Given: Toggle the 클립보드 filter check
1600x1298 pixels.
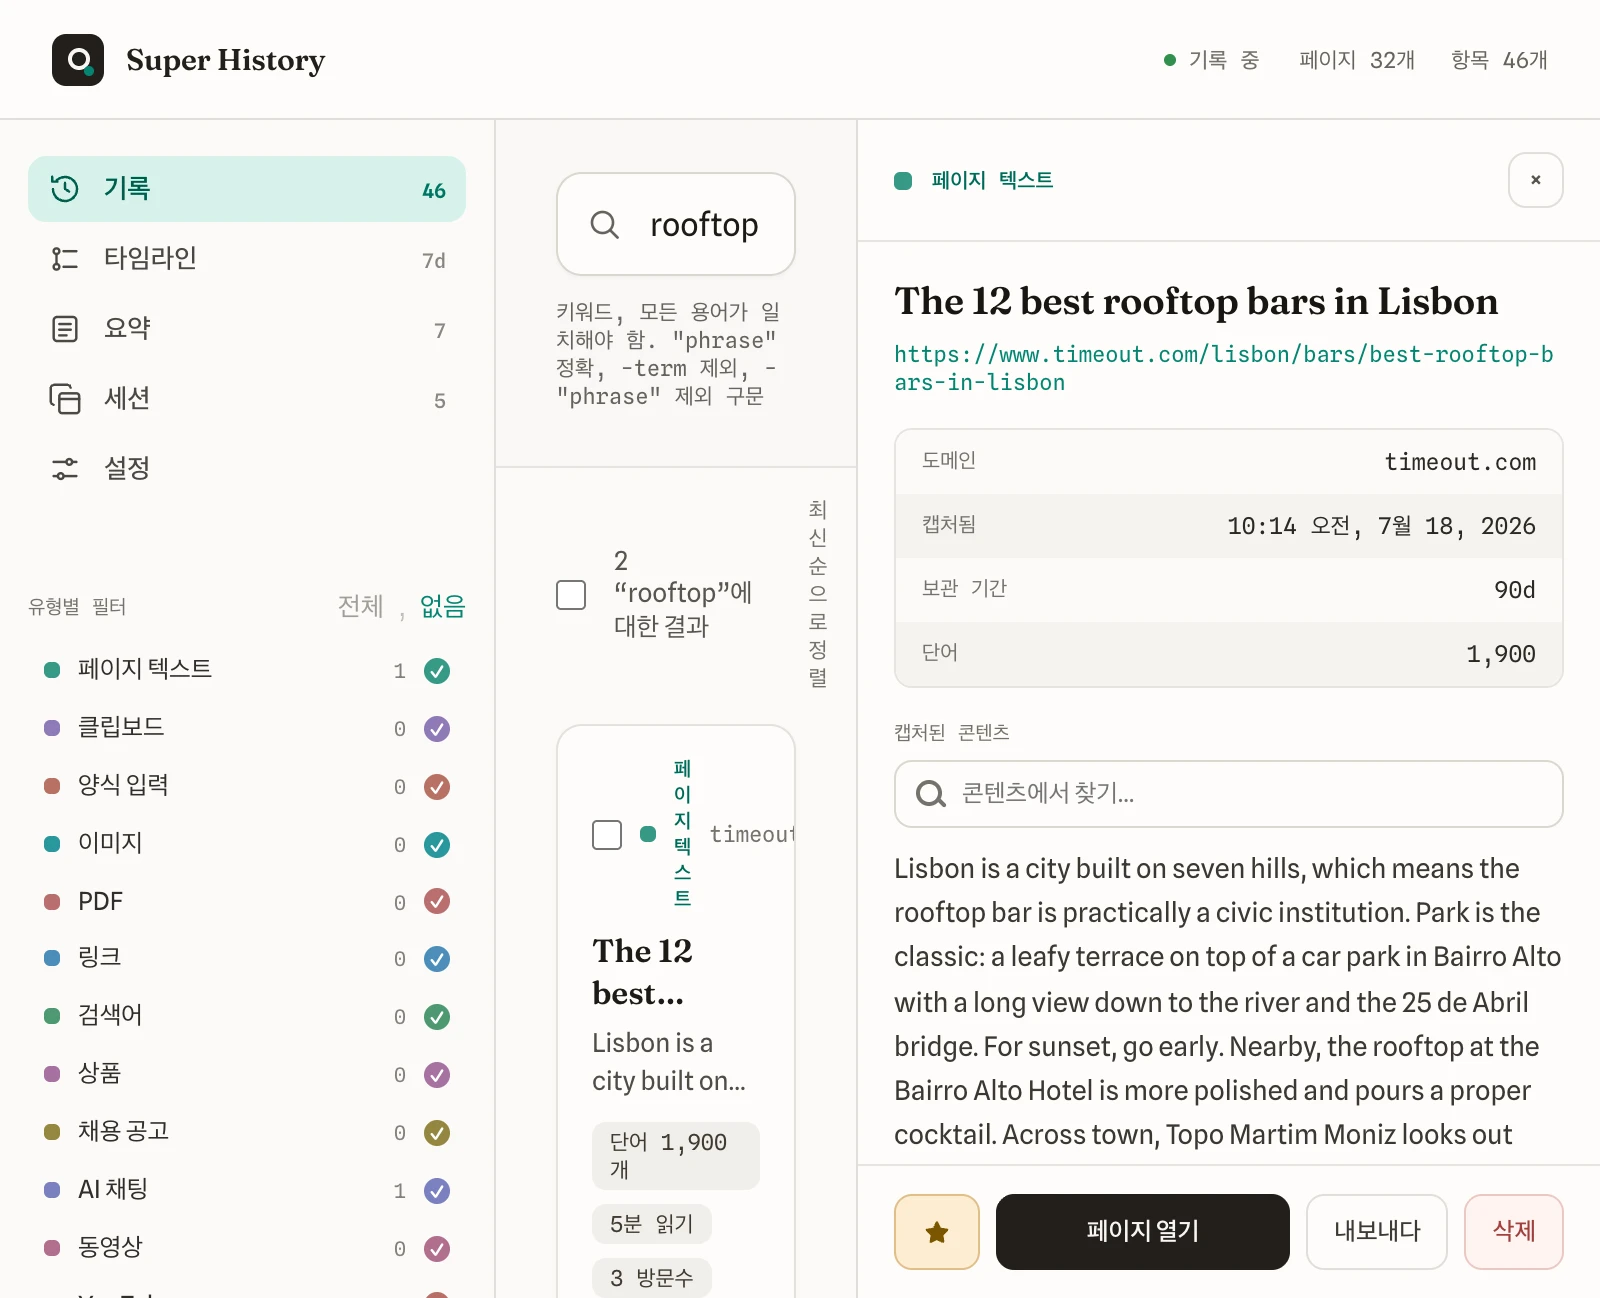Looking at the screenshot, I should pyautogui.click(x=437, y=729).
